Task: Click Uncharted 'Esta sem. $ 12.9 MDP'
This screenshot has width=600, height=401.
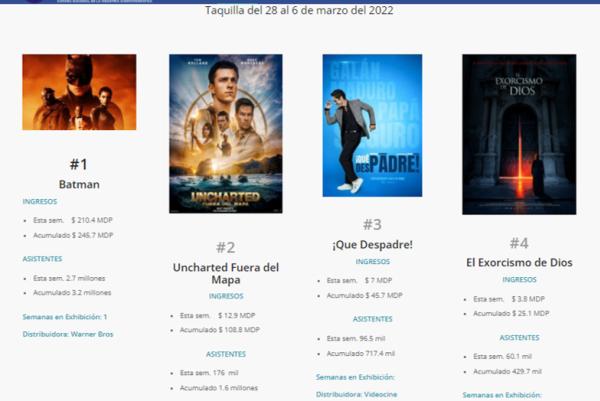Action: [217, 316]
